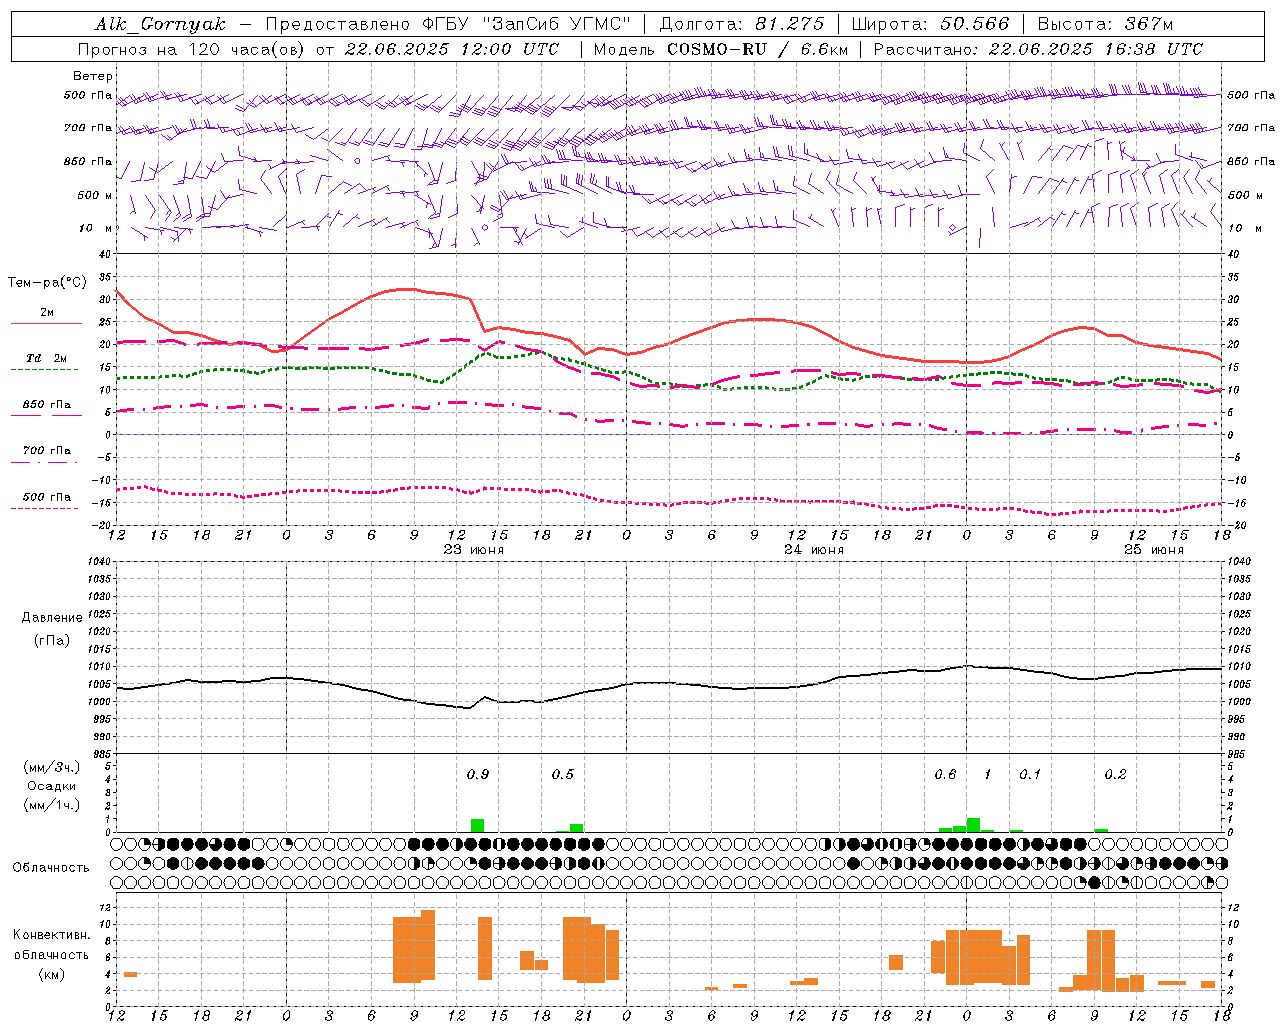Click the "25 июня" date label
The width and height of the screenshot is (1280, 1024).
1154,550
